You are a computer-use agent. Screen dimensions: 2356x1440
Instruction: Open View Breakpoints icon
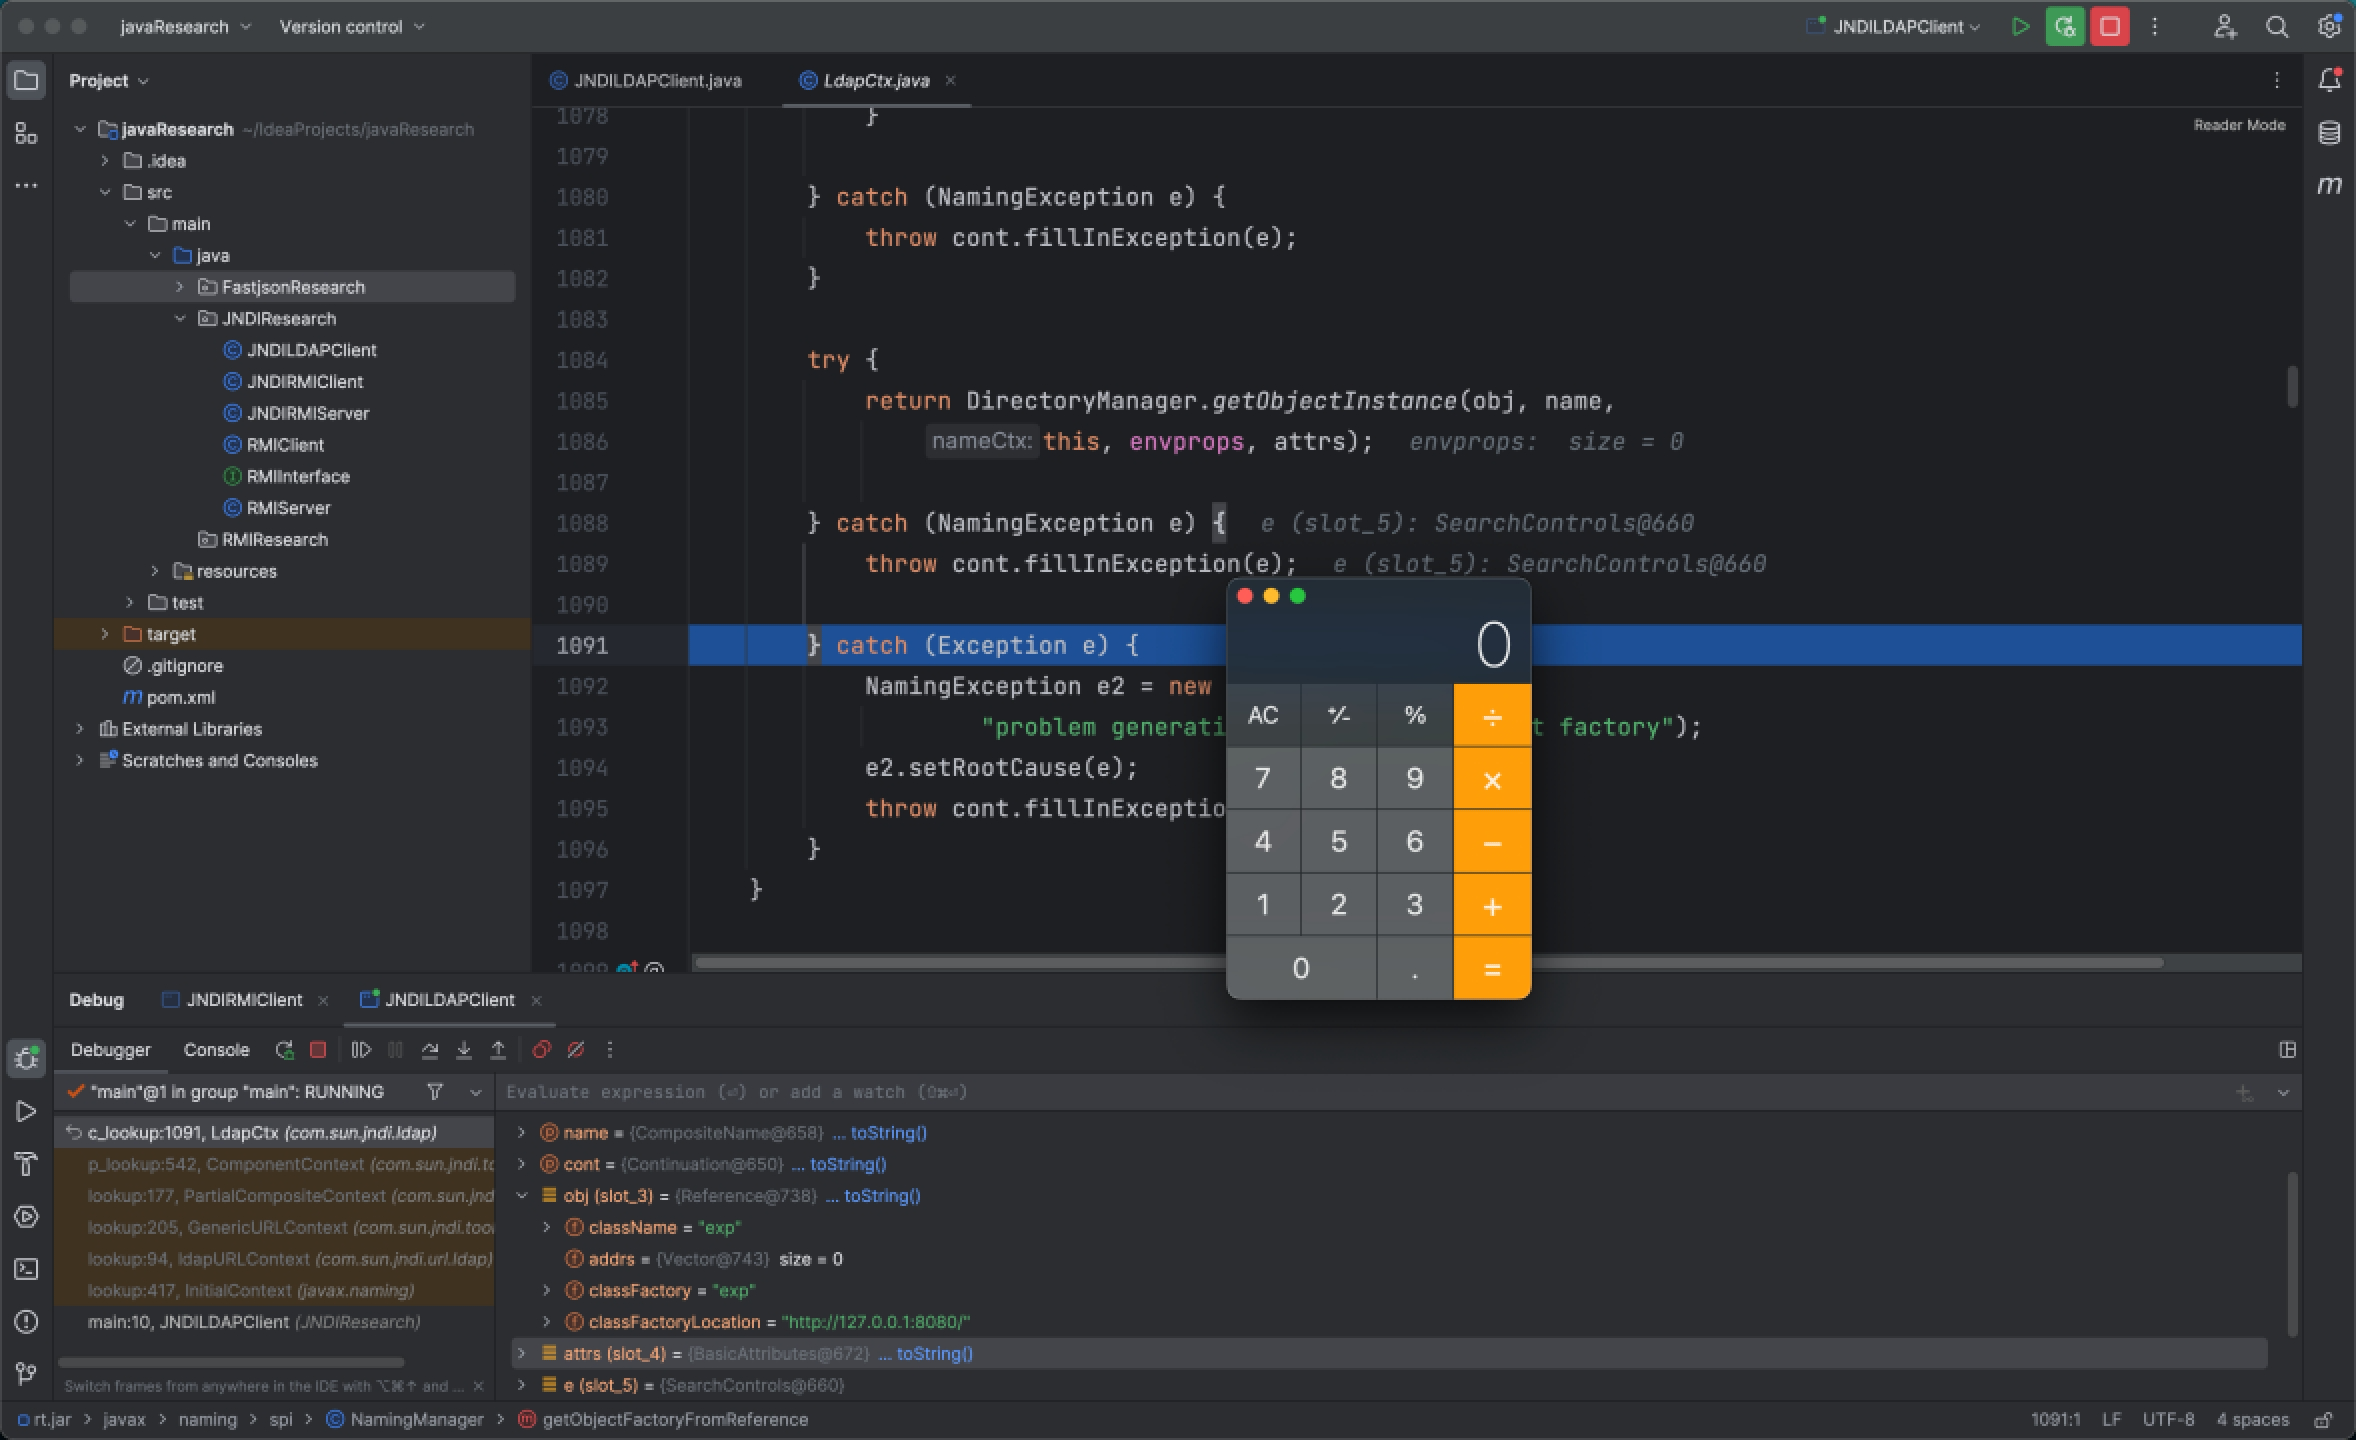(x=541, y=1050)
